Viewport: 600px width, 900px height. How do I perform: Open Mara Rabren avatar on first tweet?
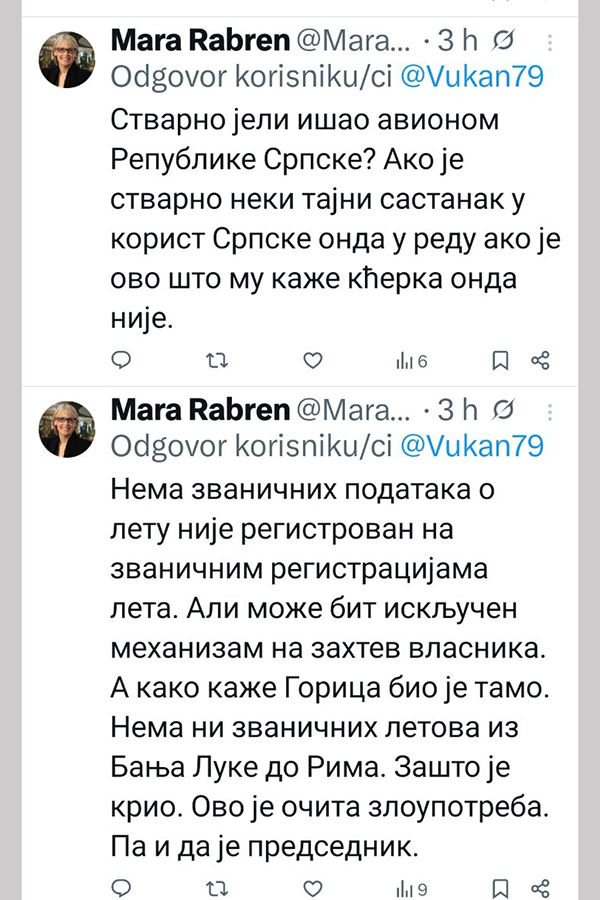tap(67, 59)
